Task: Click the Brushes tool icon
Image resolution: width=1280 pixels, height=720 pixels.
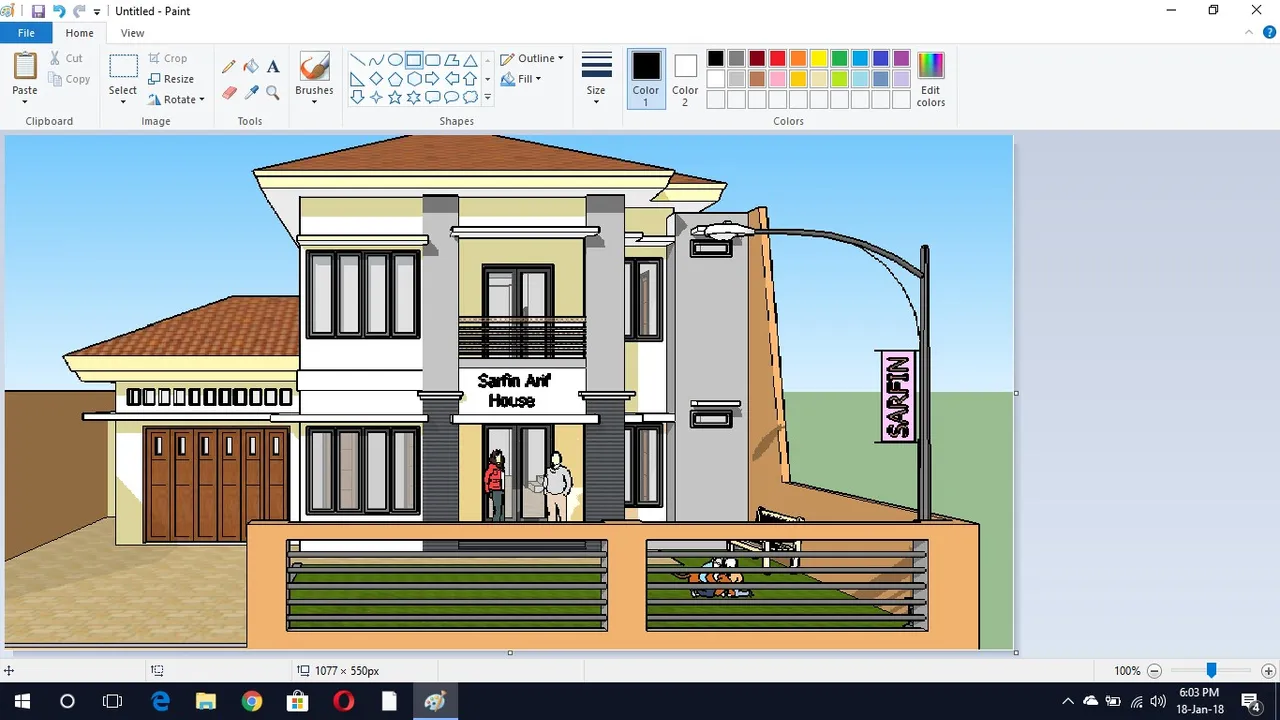Action: (314, 67)
